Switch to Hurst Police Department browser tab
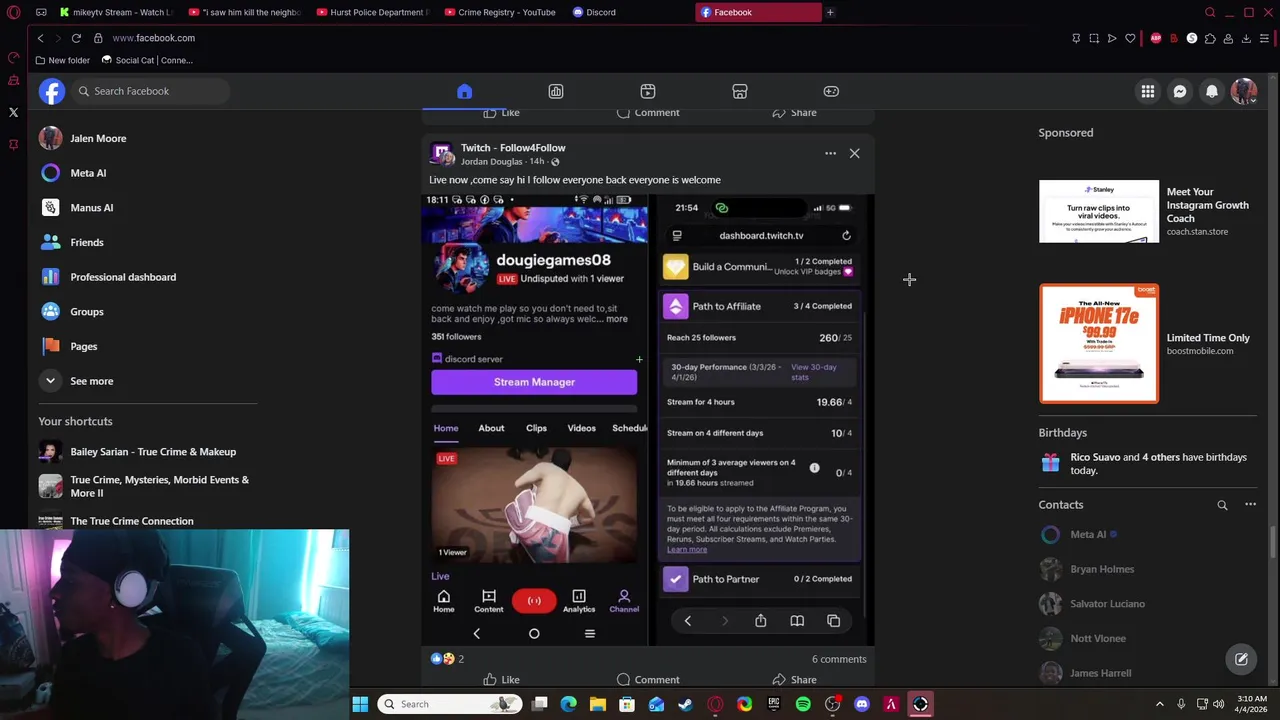1280x720 pixels. (x=372, y=12)
